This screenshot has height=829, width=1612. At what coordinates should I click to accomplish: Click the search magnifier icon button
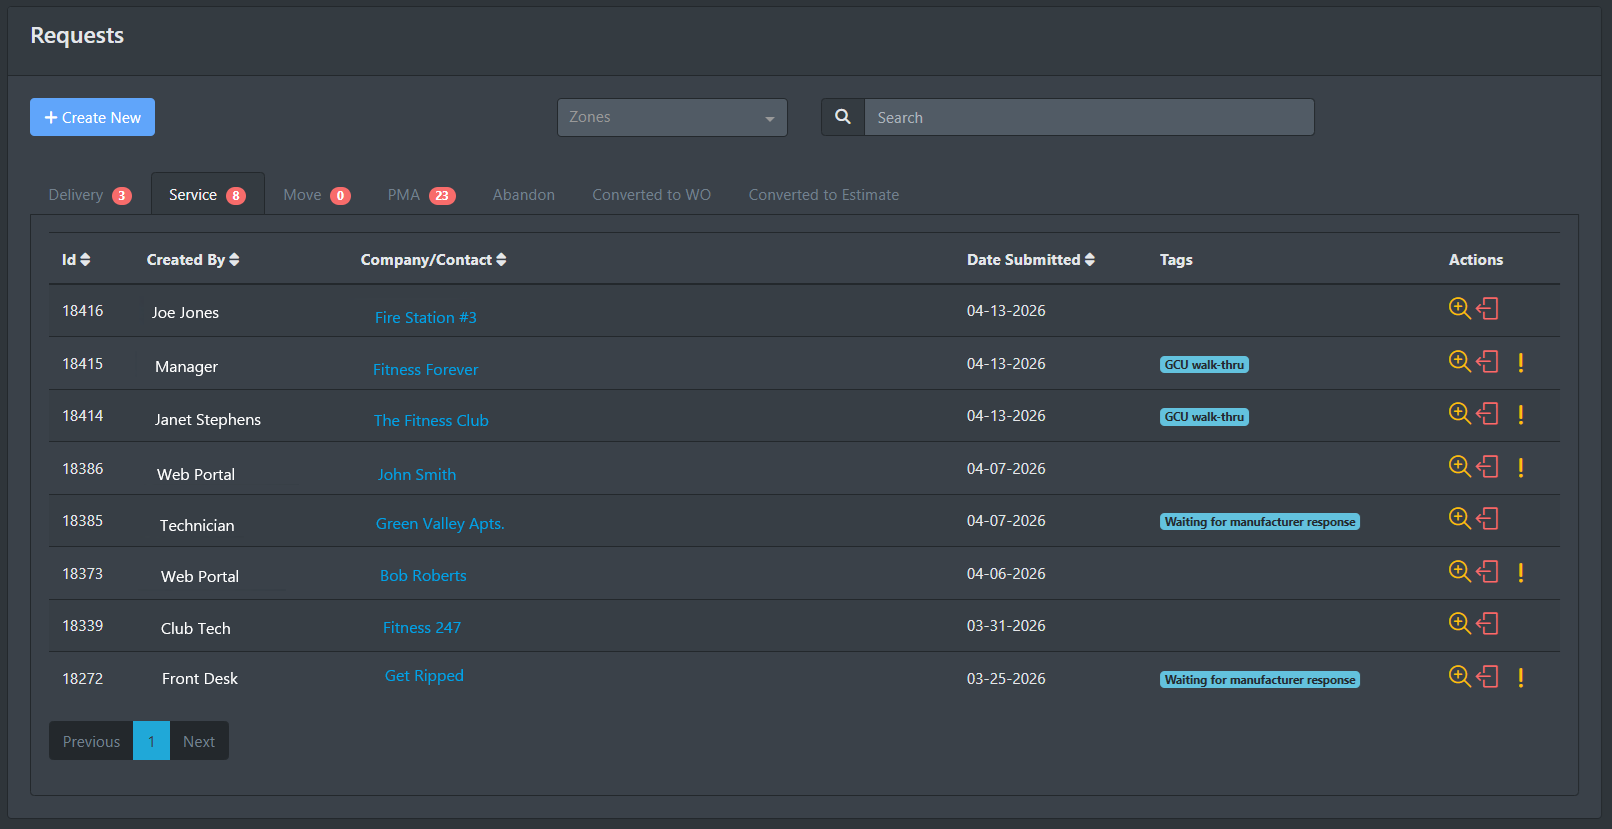pyautogui.click(x=843, y=117)
